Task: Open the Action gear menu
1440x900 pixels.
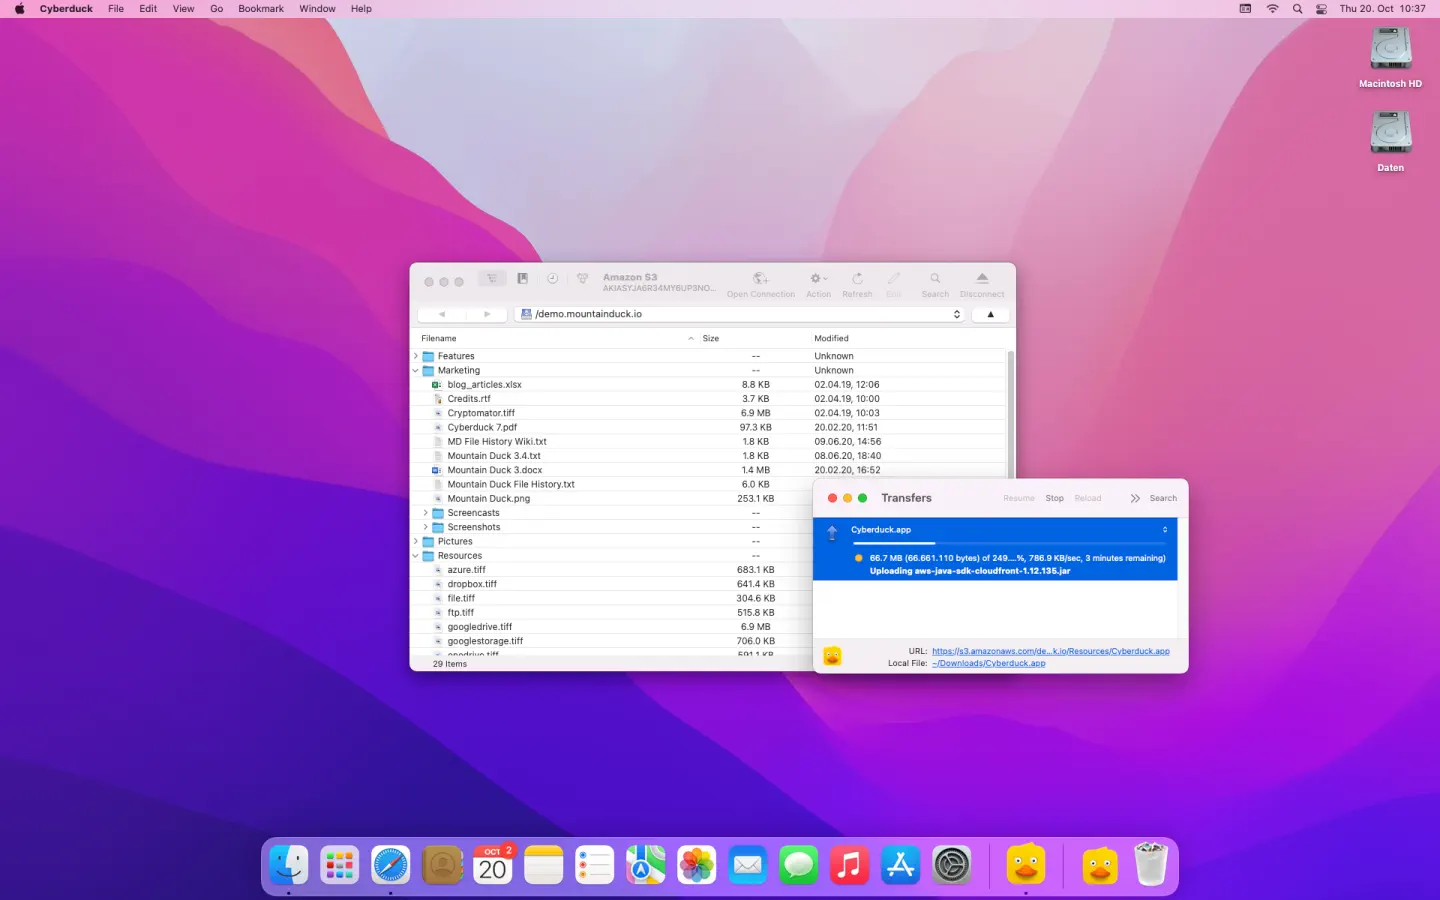Action: (818, 279)
